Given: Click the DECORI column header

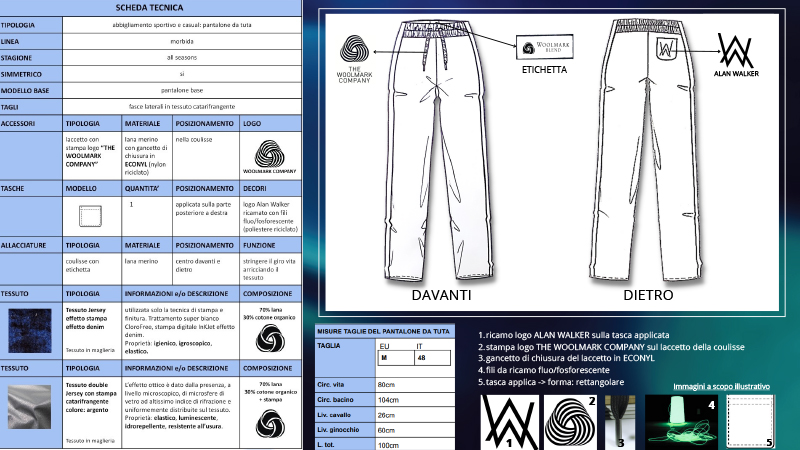Looking at the screenshot, I should (255, 188).
